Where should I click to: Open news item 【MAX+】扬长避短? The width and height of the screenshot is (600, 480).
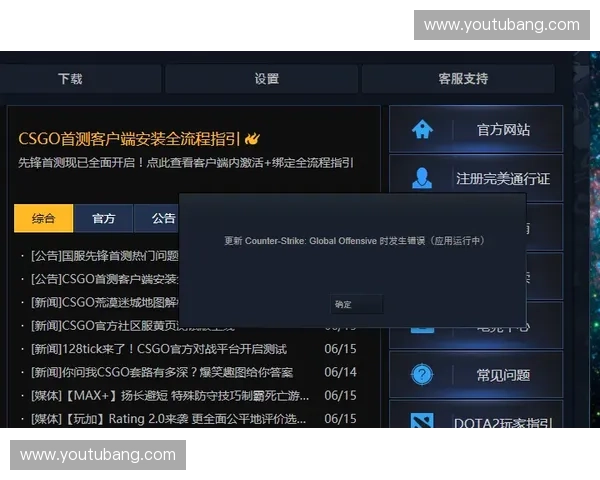point(170,396)
